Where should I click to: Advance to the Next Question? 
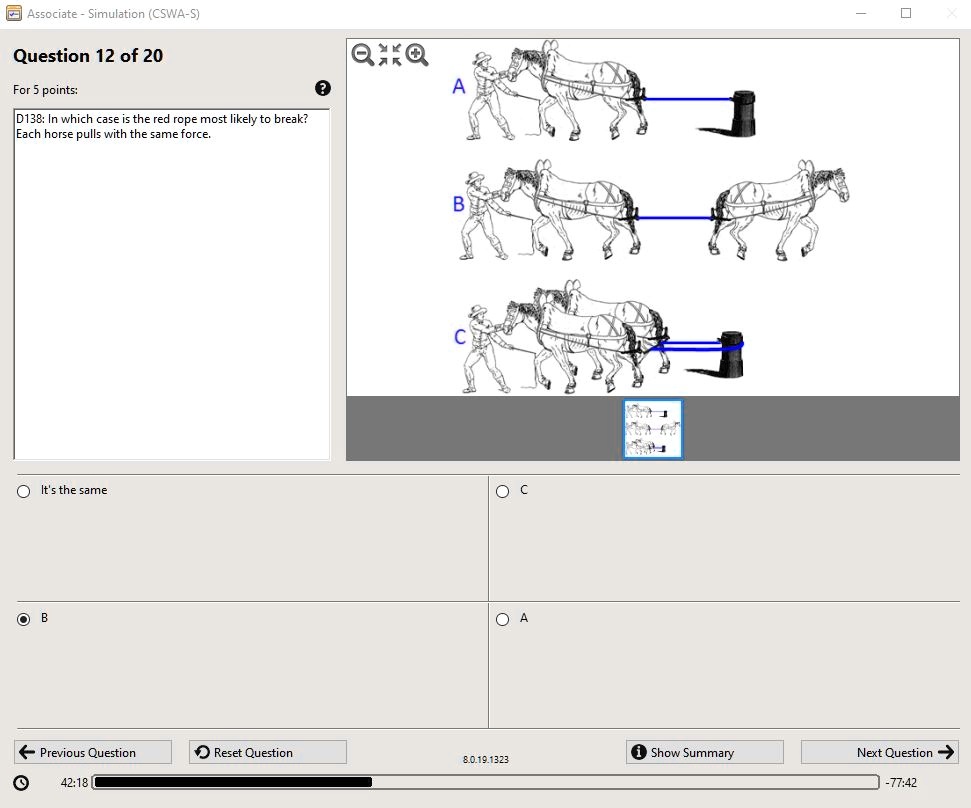[x=879, y=751]
